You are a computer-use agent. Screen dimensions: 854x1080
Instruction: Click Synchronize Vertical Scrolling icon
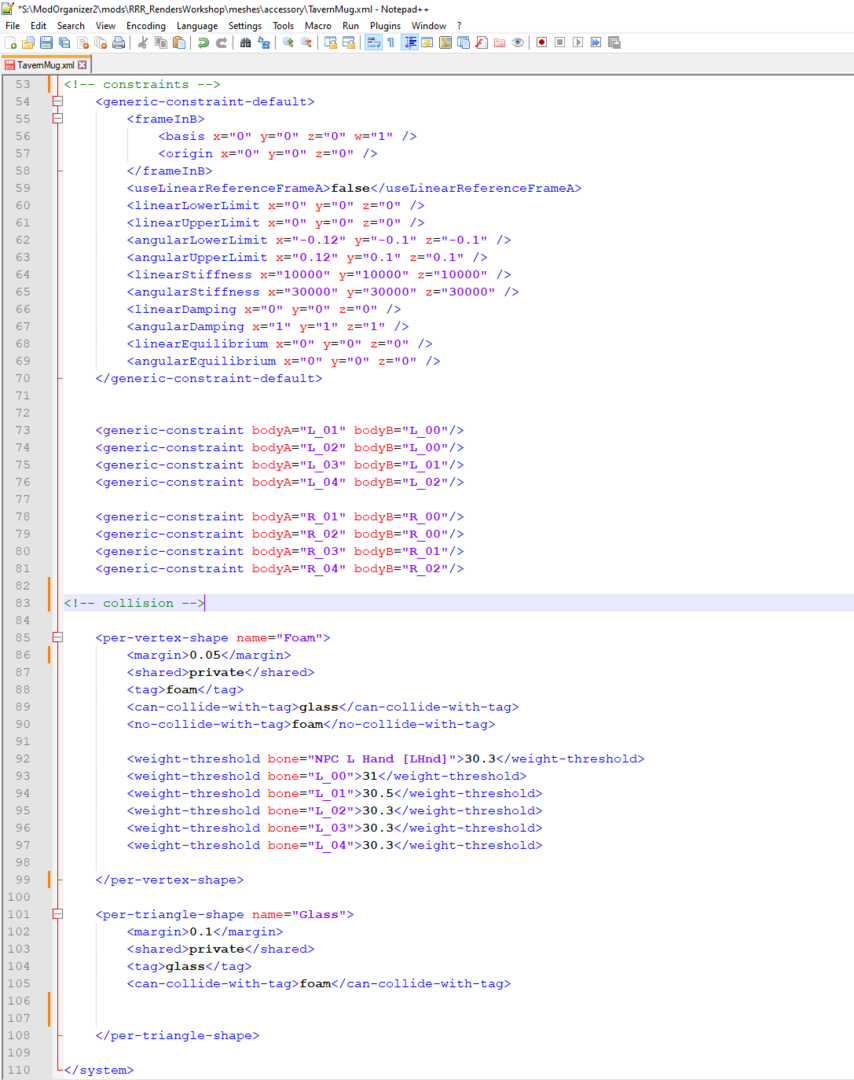(x=331, y=43)
